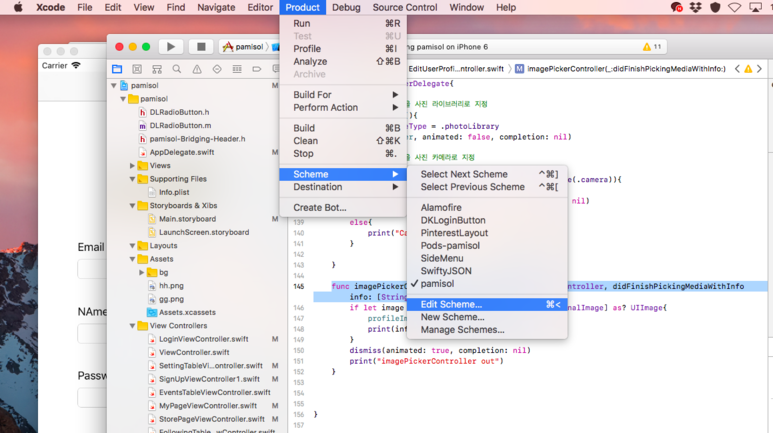The height and width of the screenshot is (433, 773).
Task: Click the Wi-Fi icon in menu bar
Action: point(735,7)
